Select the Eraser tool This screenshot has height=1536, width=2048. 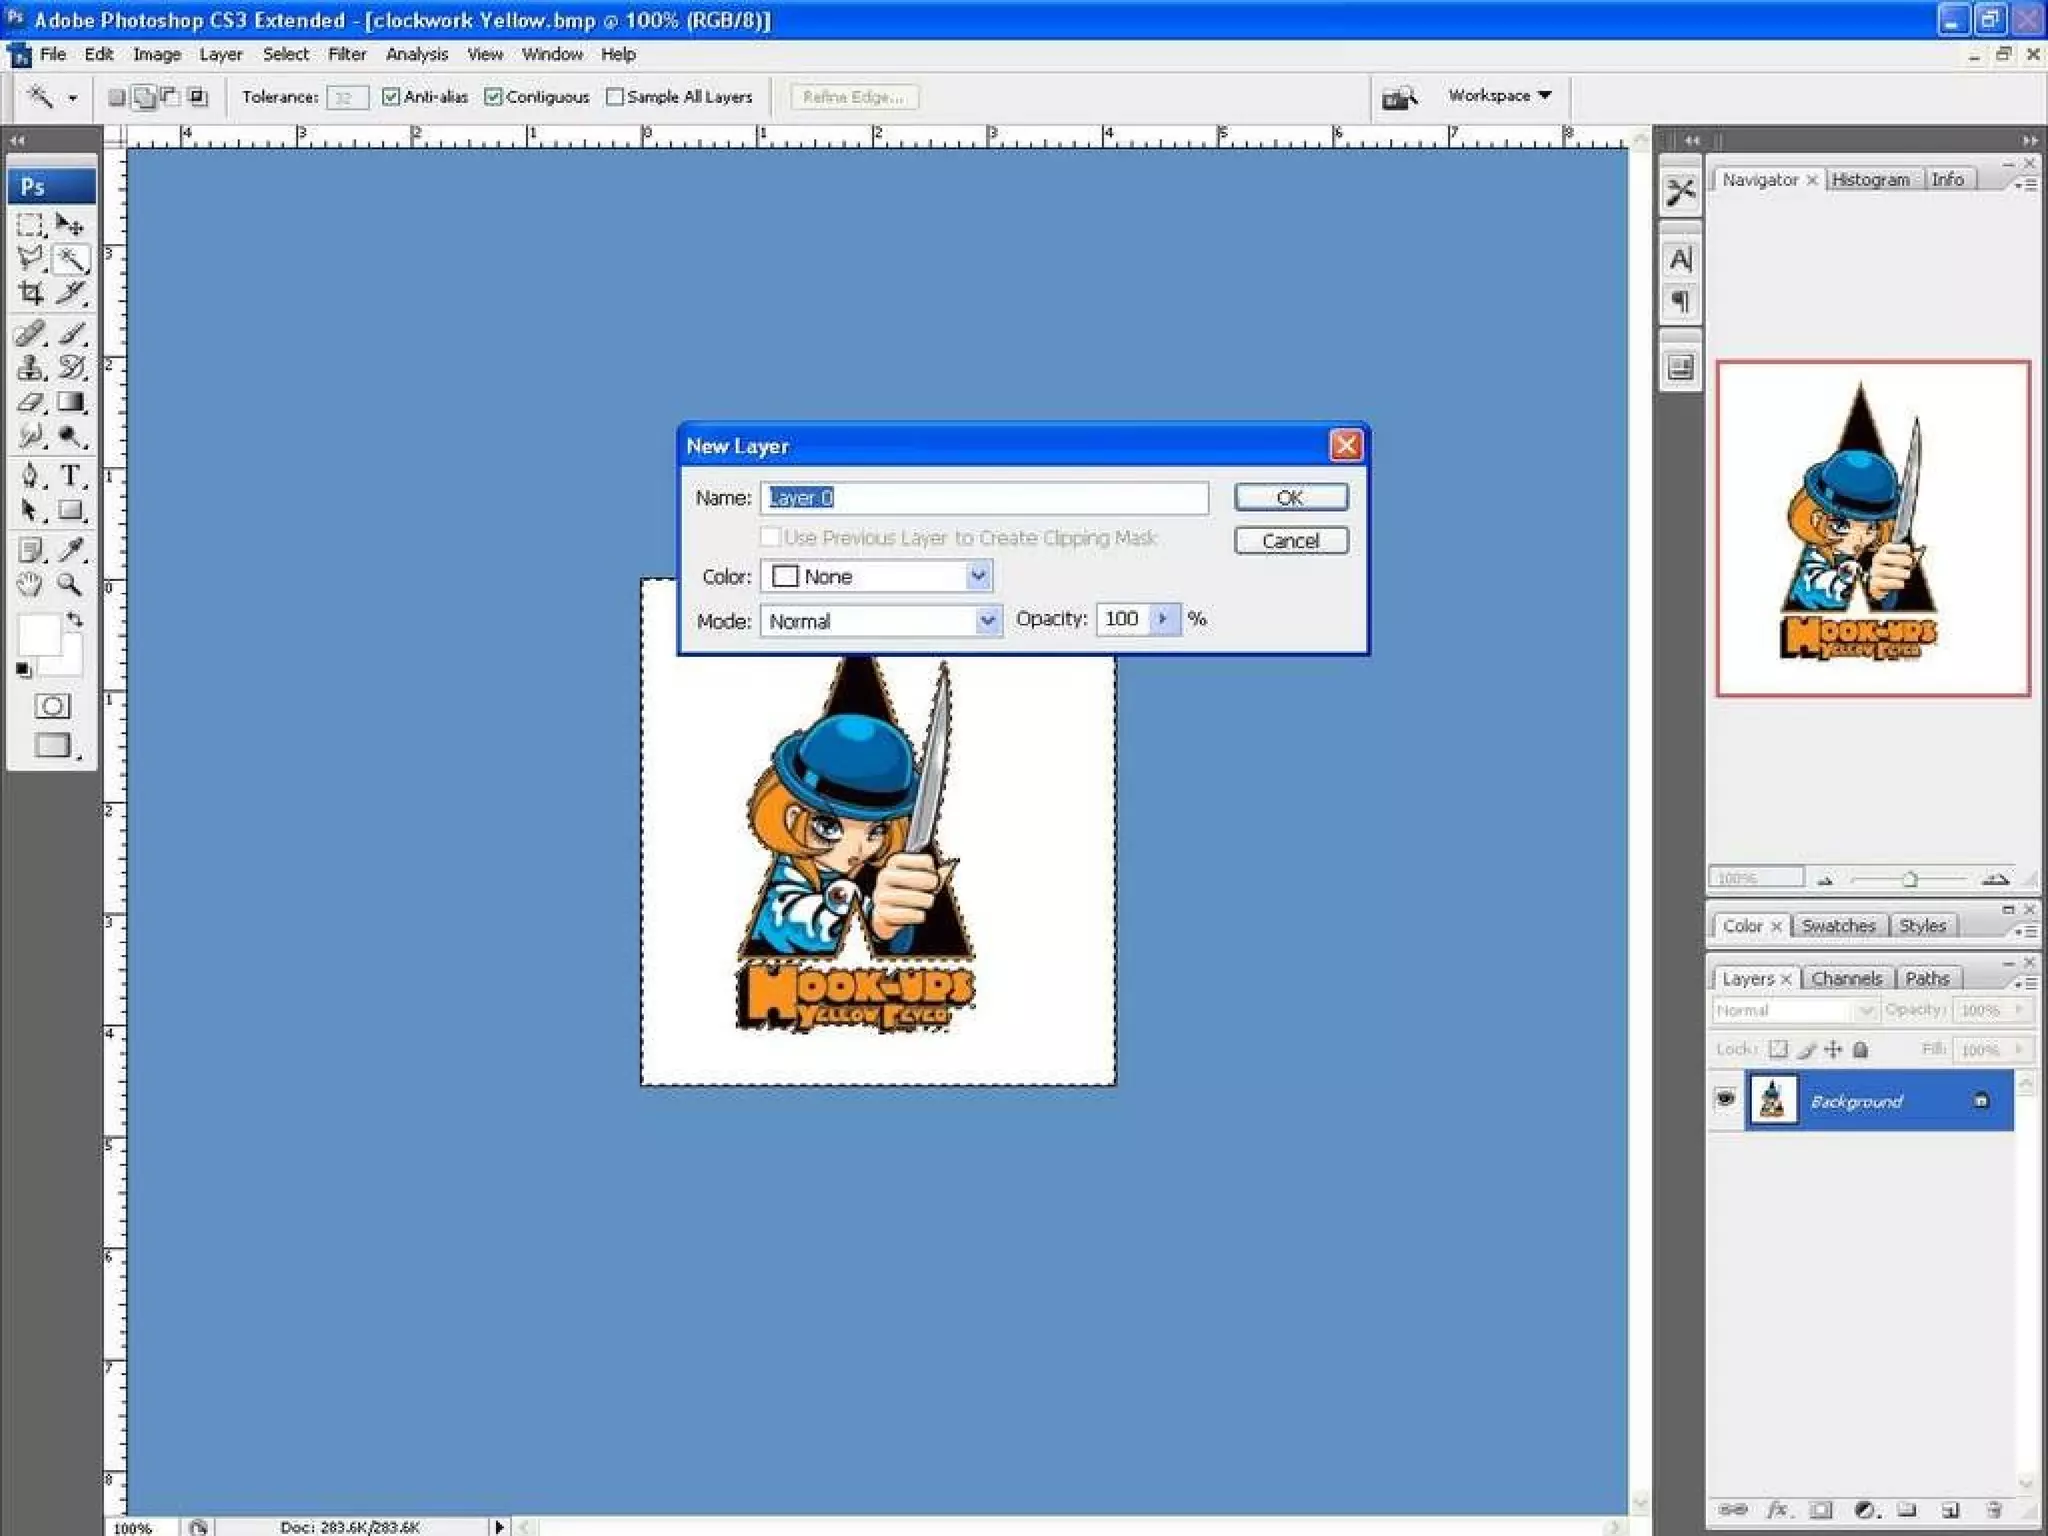pos(31,402)
